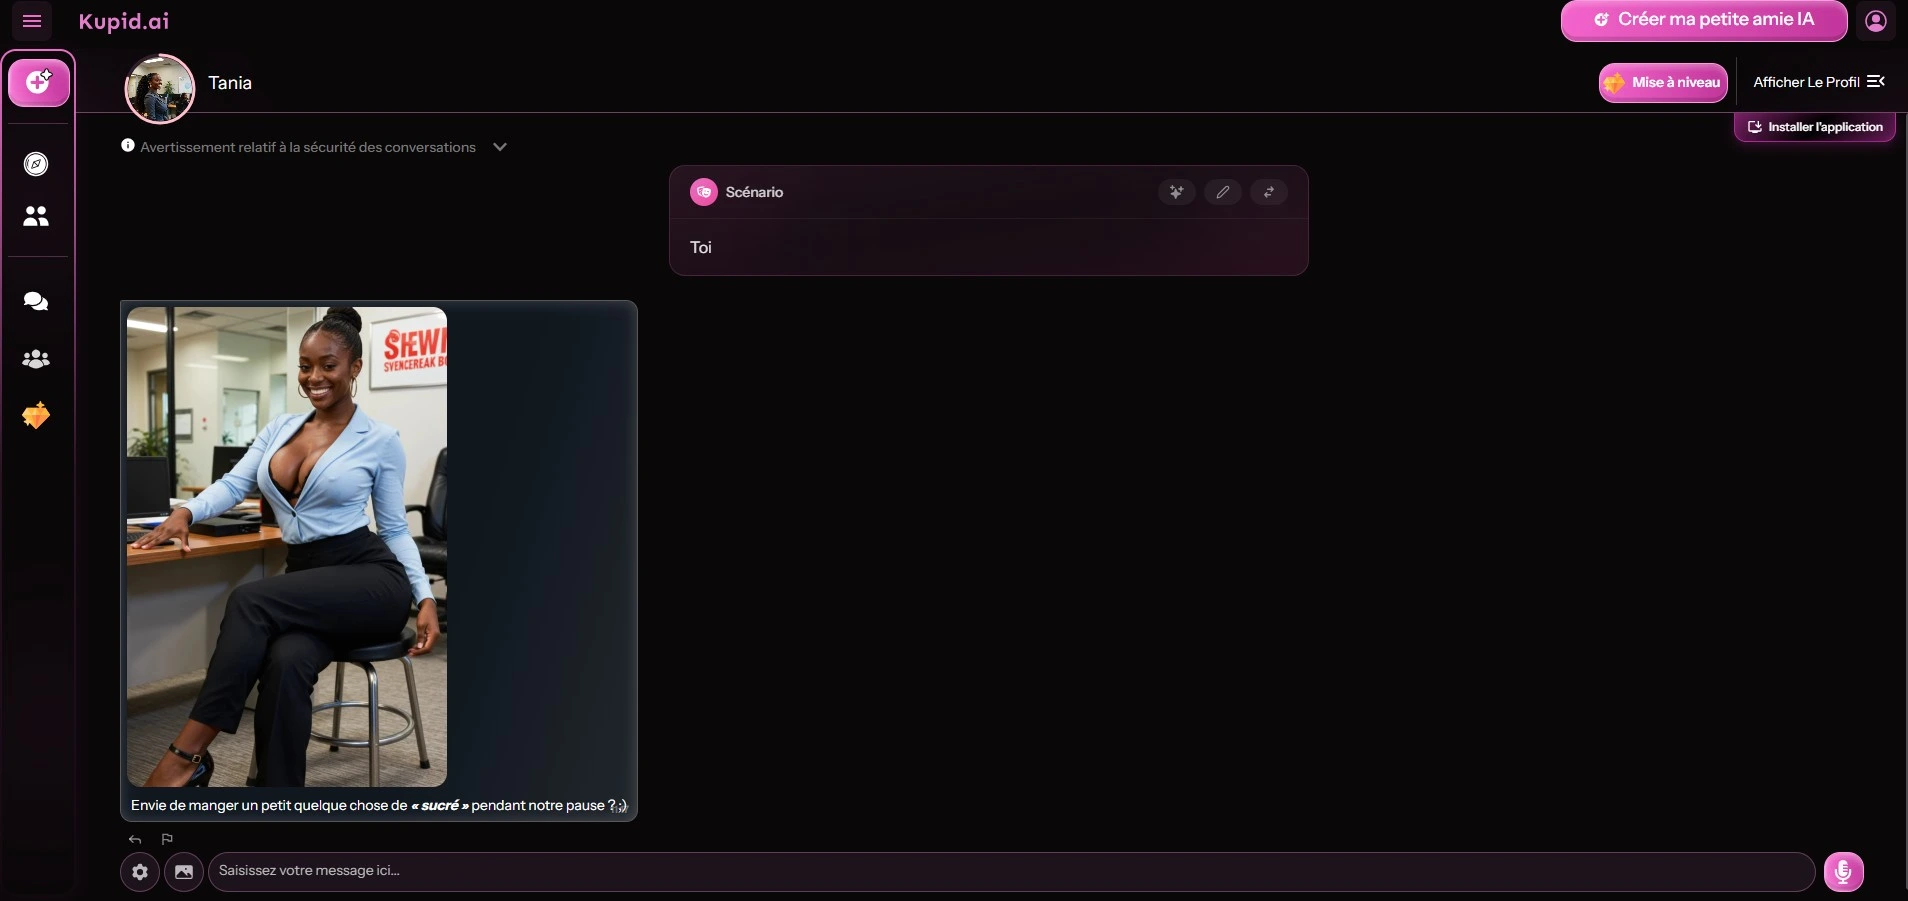Click the reply arrow under Tania's message

135,839
